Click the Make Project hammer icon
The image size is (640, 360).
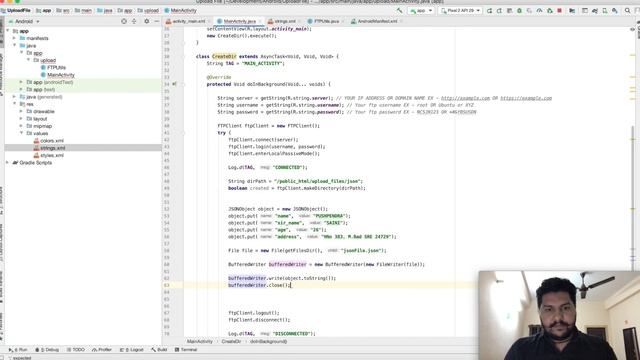(400, 11)
